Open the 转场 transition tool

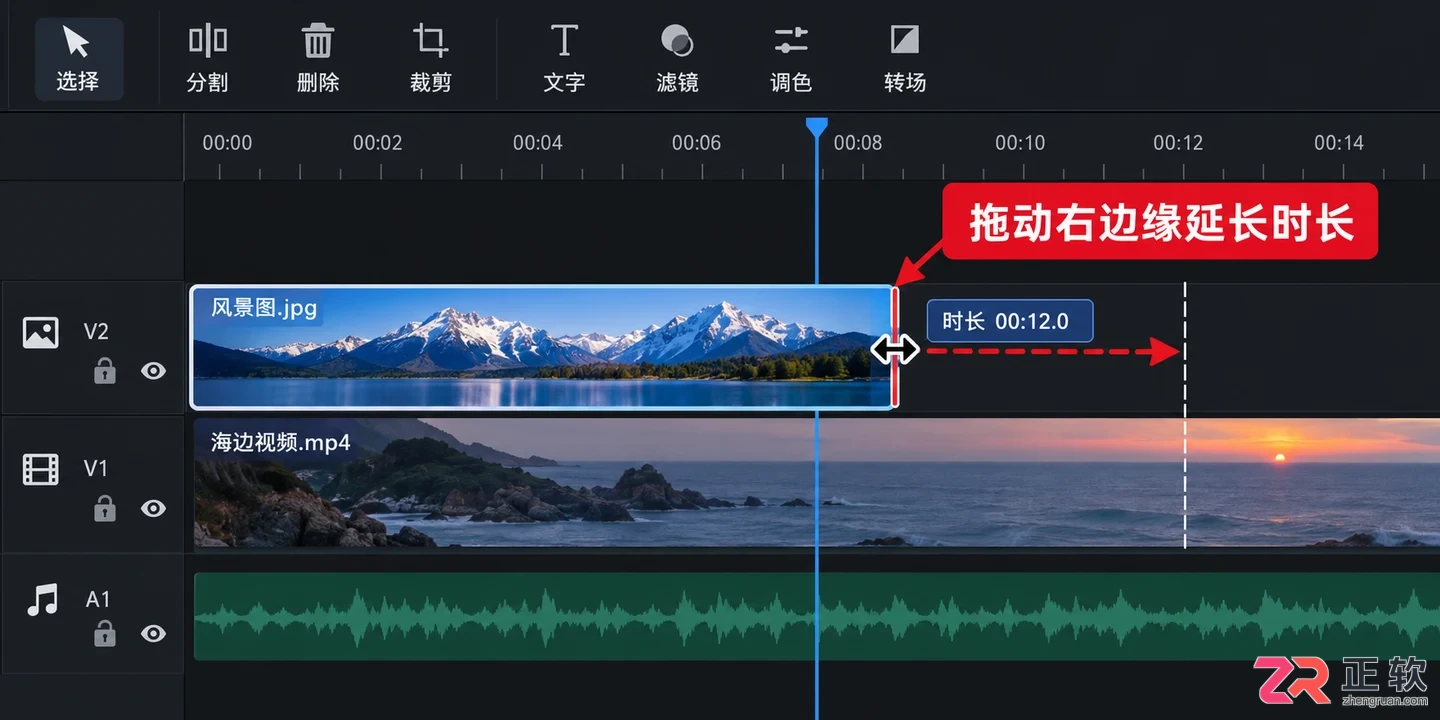point(905,58)
